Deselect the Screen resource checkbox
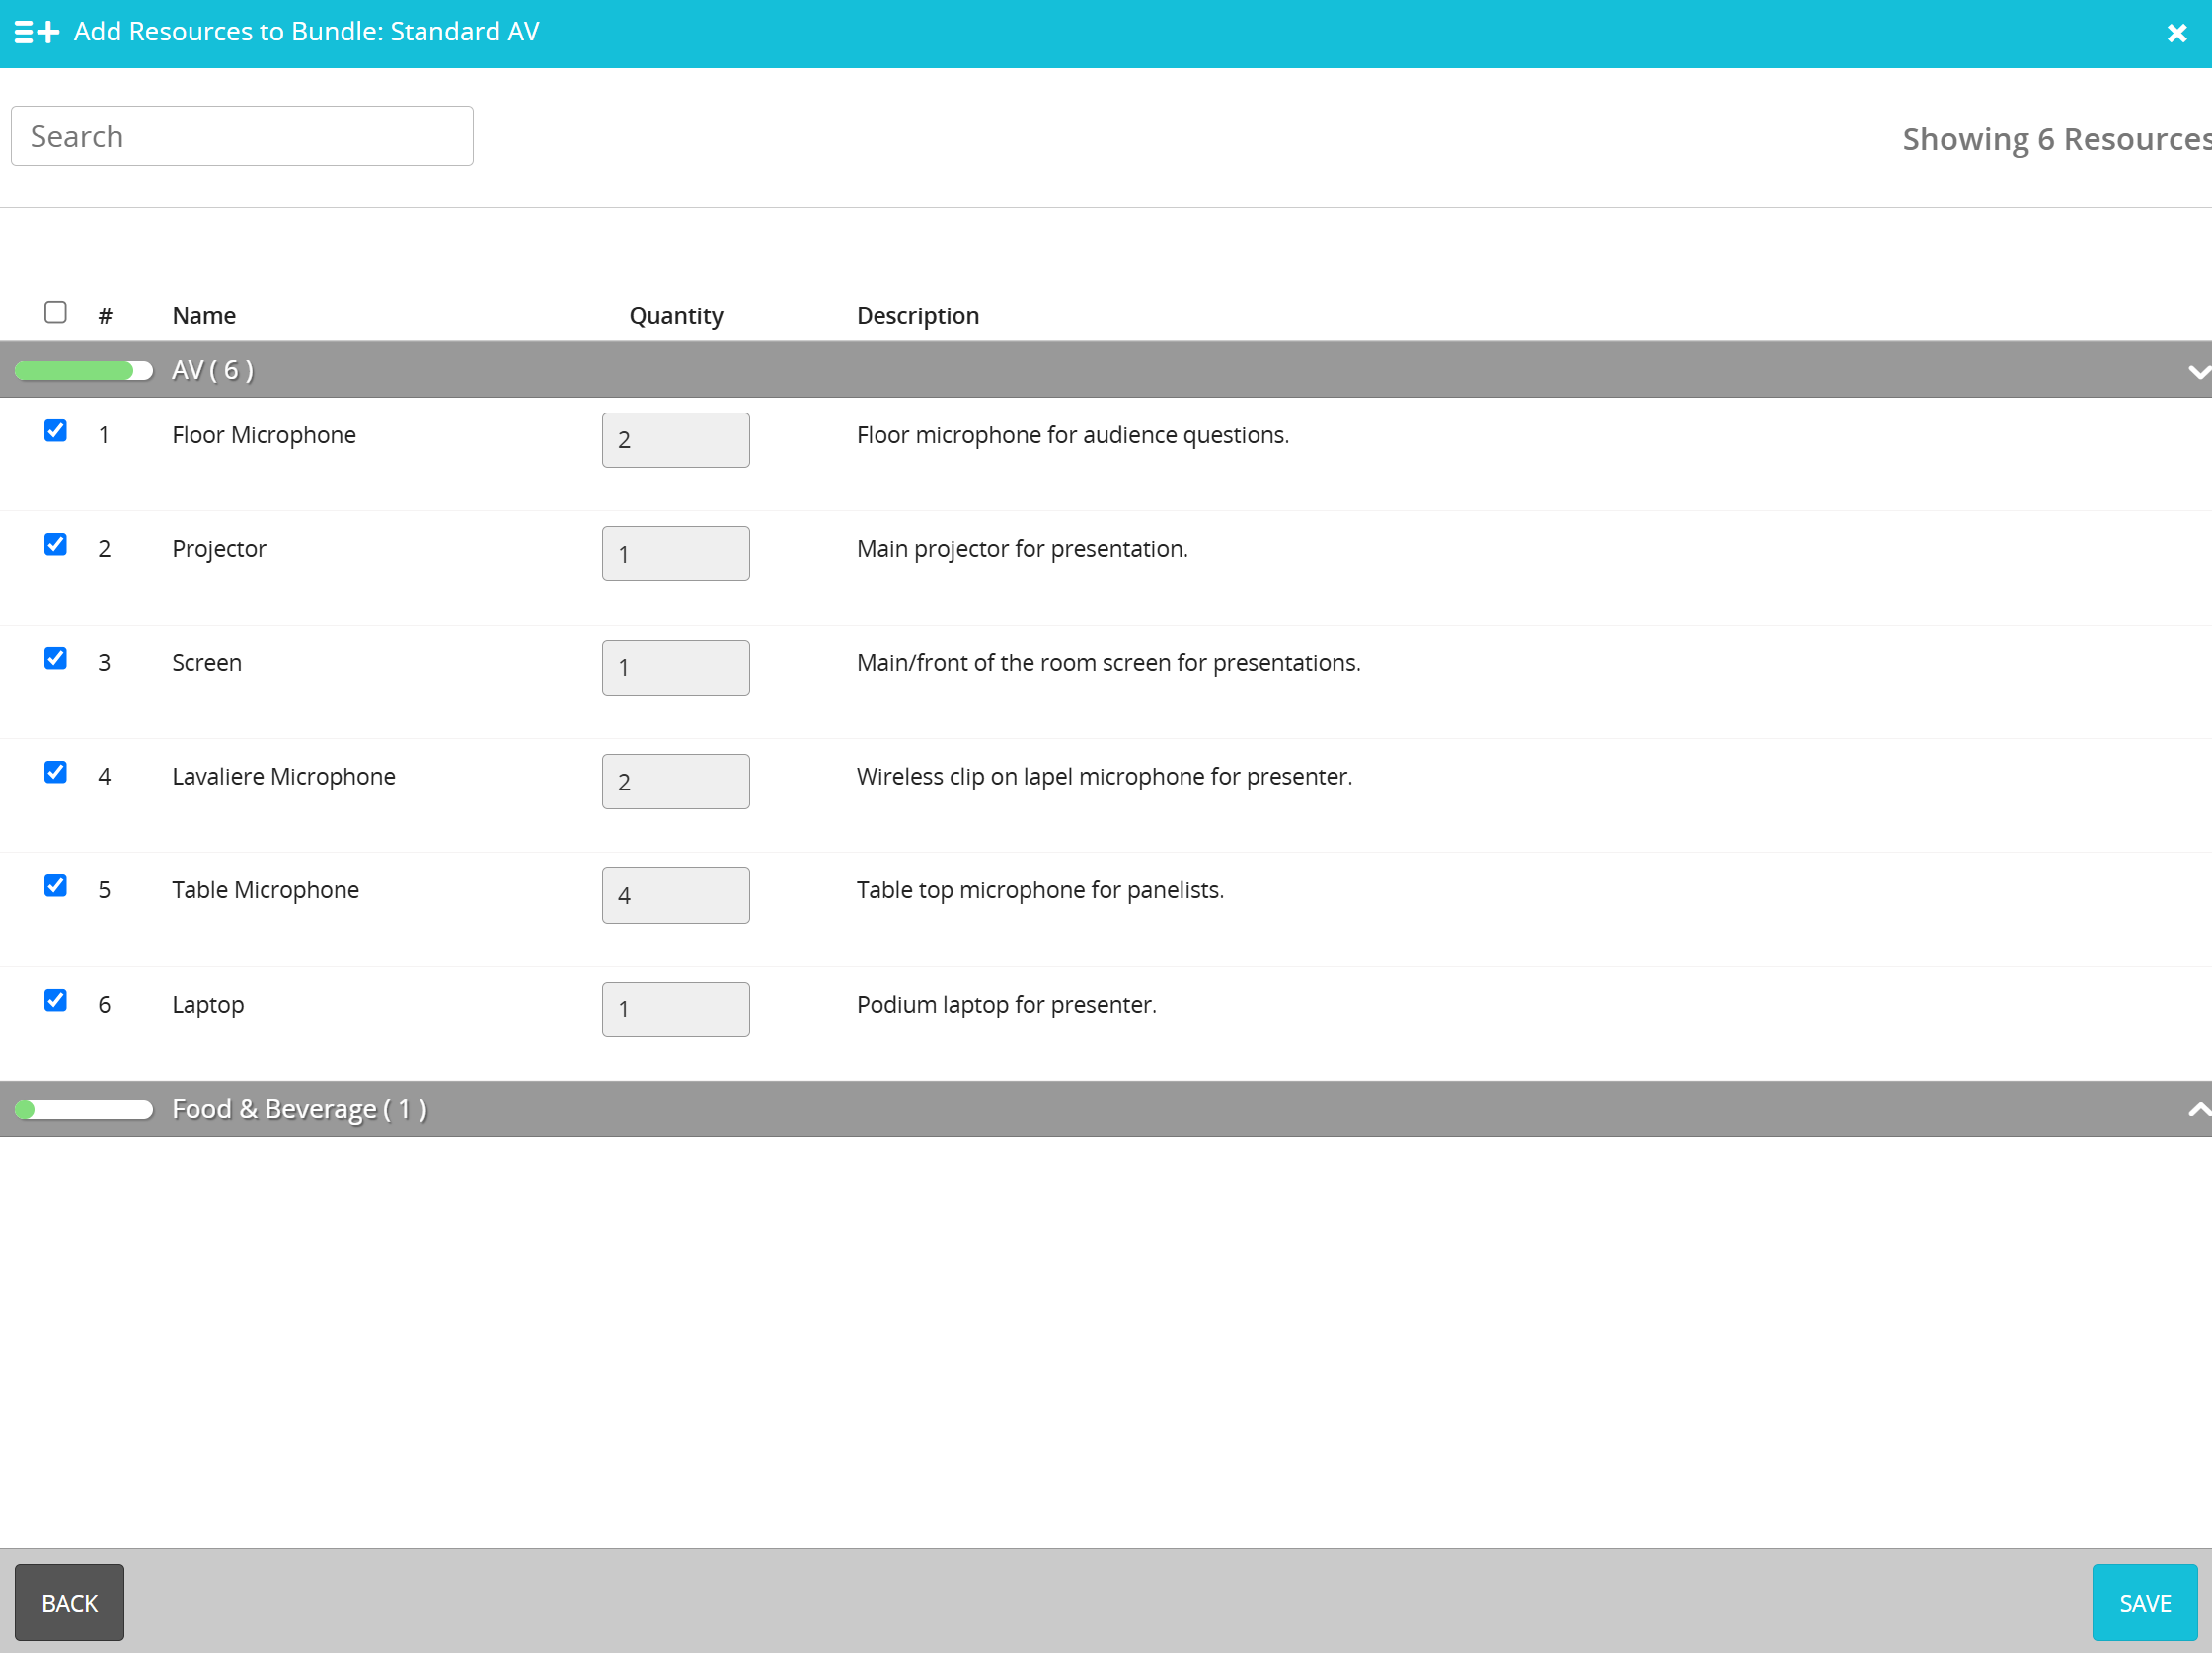This screenshot has width=2212, height=1653. click(x=56, y=659)
